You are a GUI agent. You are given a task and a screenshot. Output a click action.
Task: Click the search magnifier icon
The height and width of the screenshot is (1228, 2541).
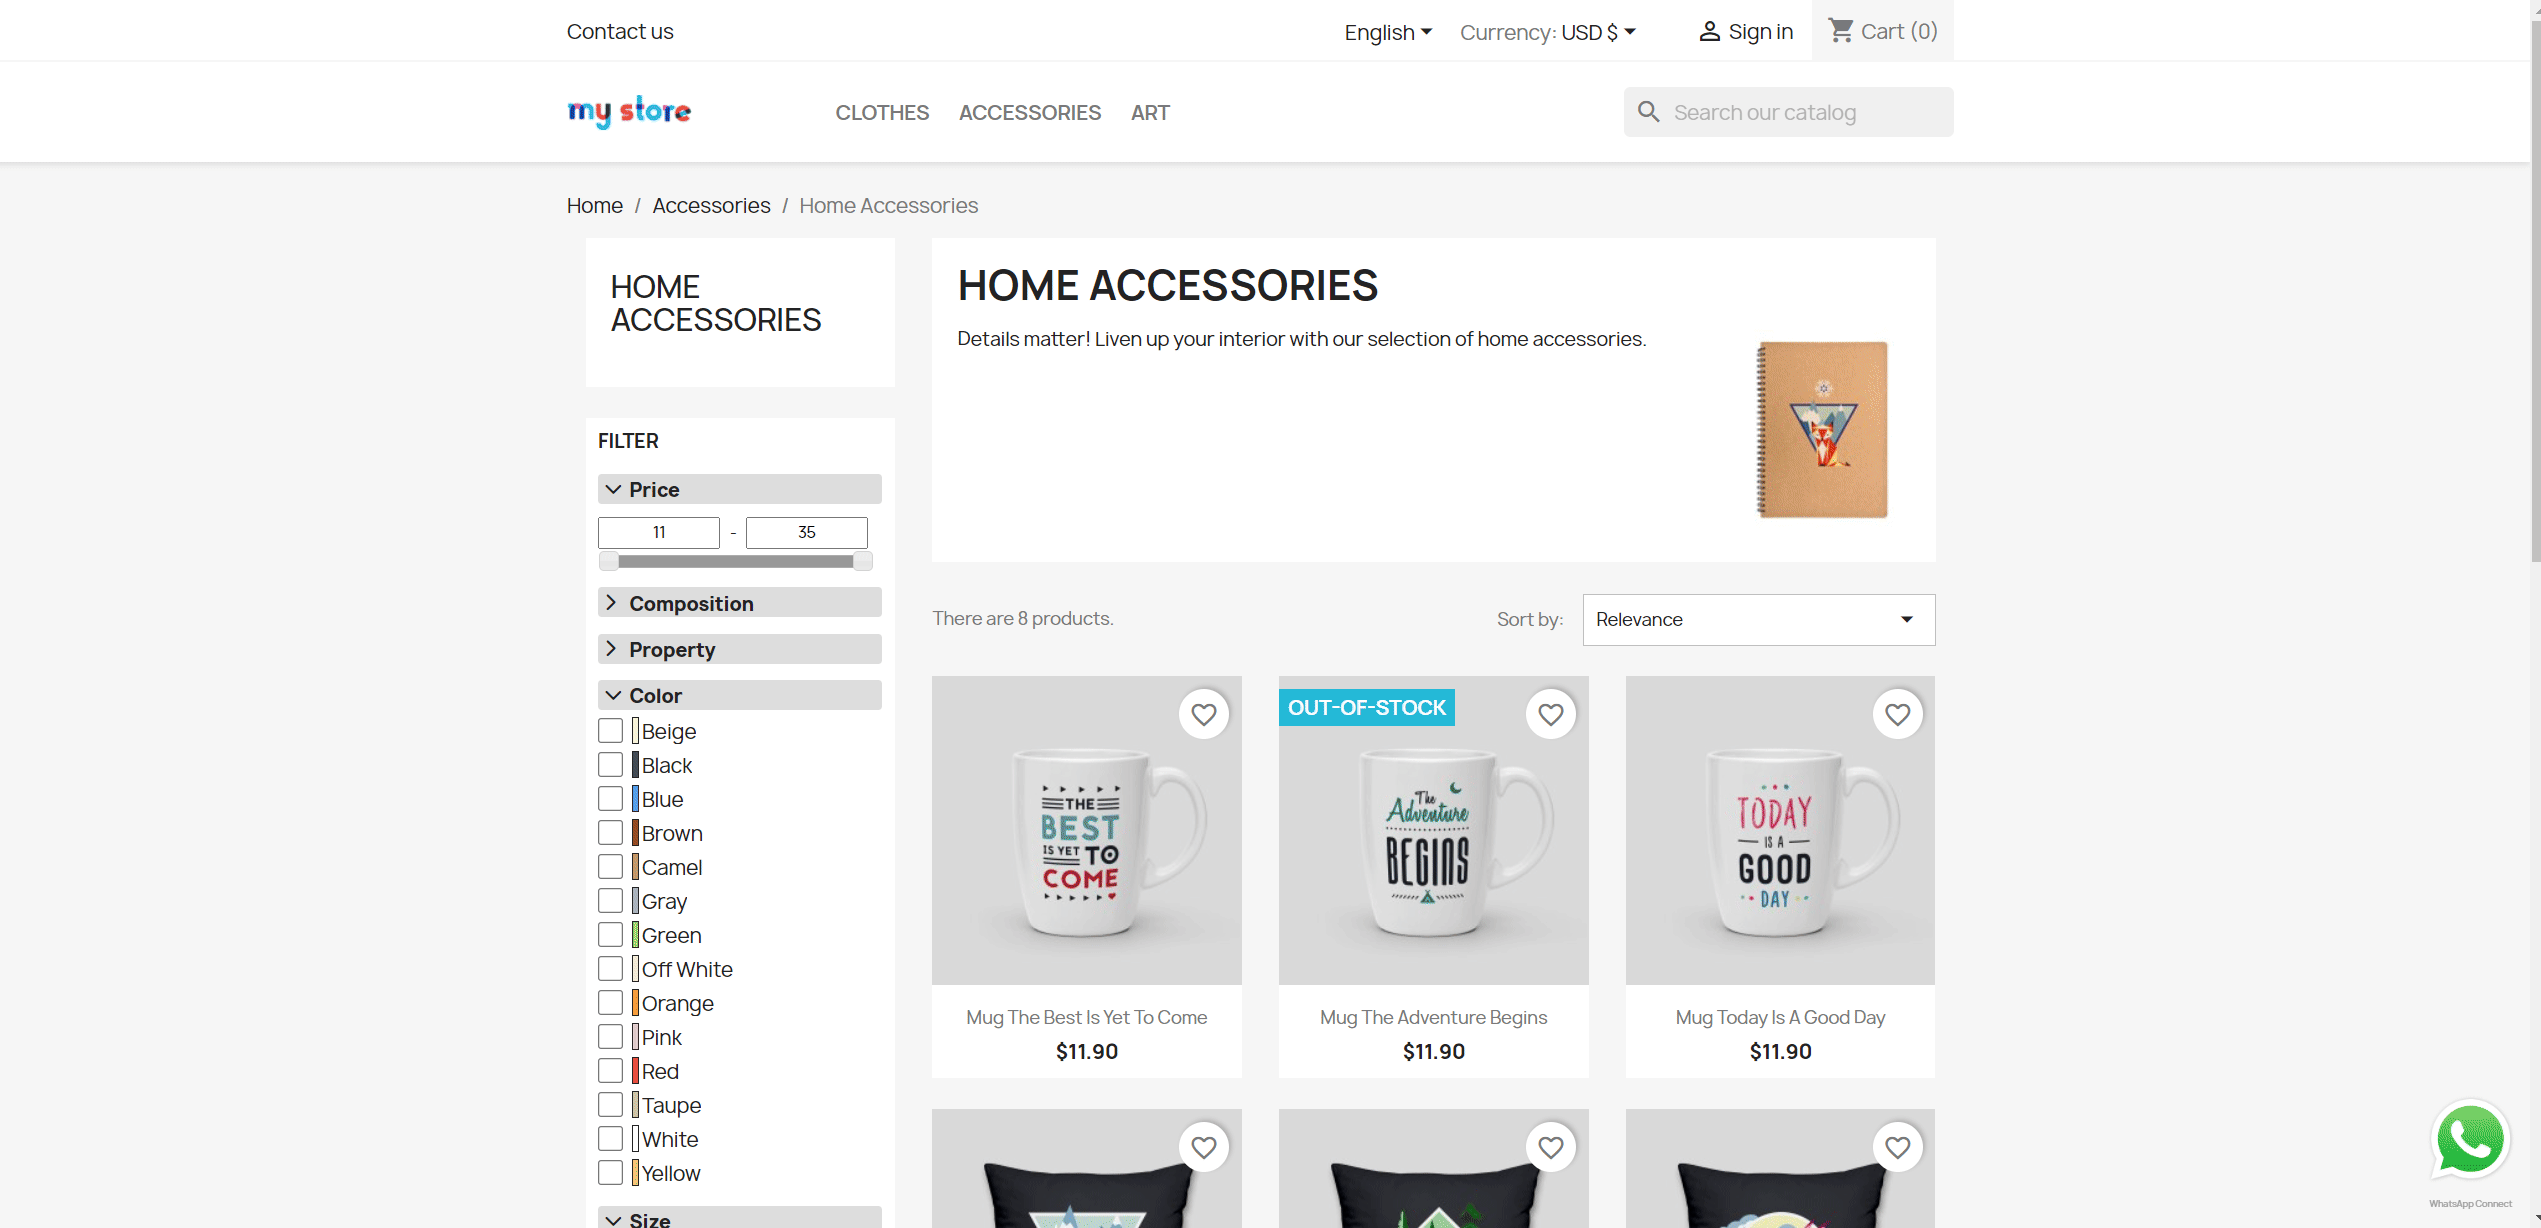point(1649,112)
